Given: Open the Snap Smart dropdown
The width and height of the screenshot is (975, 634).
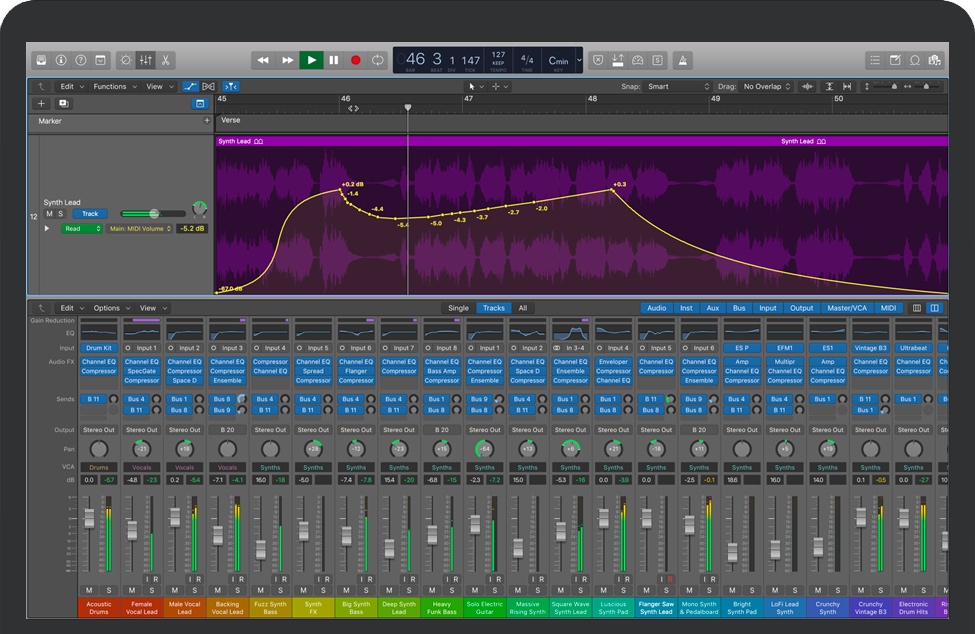Looking at the screenshot, I should pos(677,87).
